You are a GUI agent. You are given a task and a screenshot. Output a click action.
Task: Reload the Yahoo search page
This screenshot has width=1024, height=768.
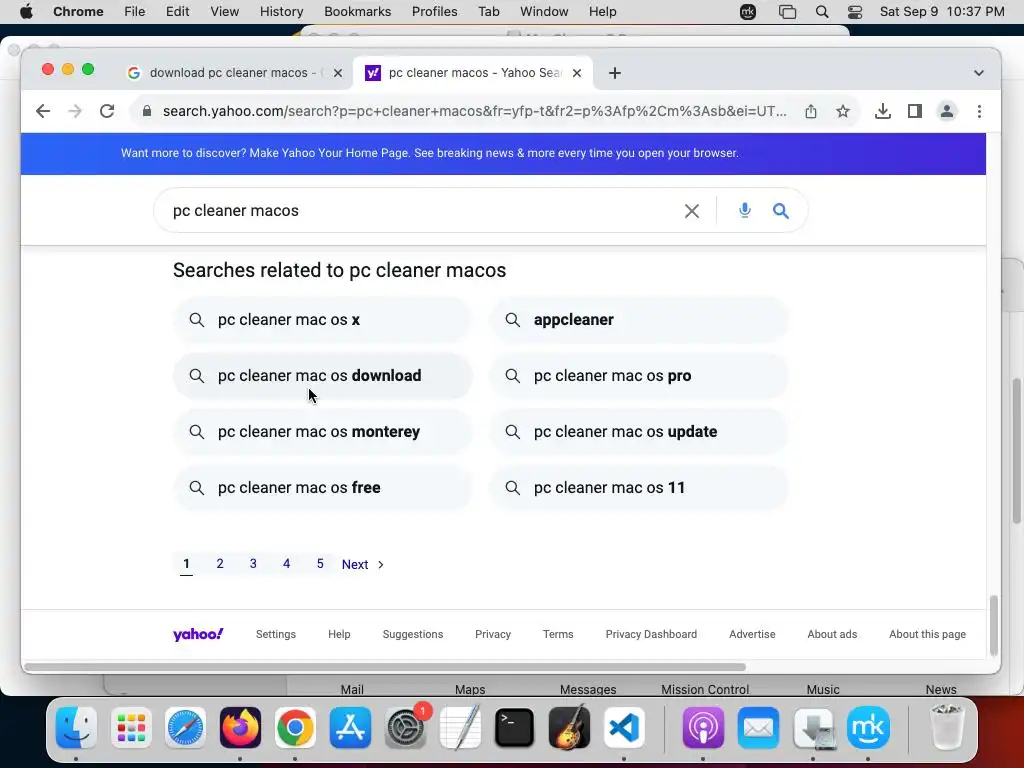(x=107, y=111)
